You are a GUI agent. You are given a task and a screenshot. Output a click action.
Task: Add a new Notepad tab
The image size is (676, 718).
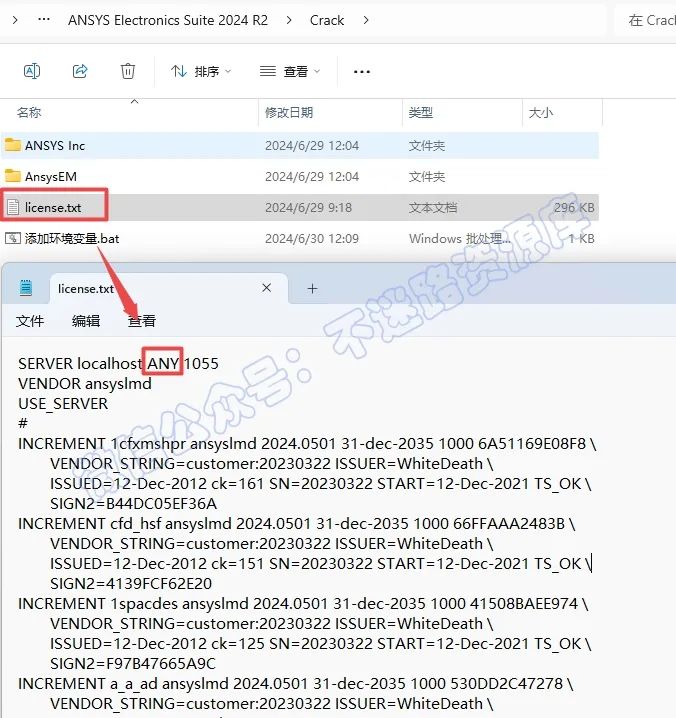312,288
